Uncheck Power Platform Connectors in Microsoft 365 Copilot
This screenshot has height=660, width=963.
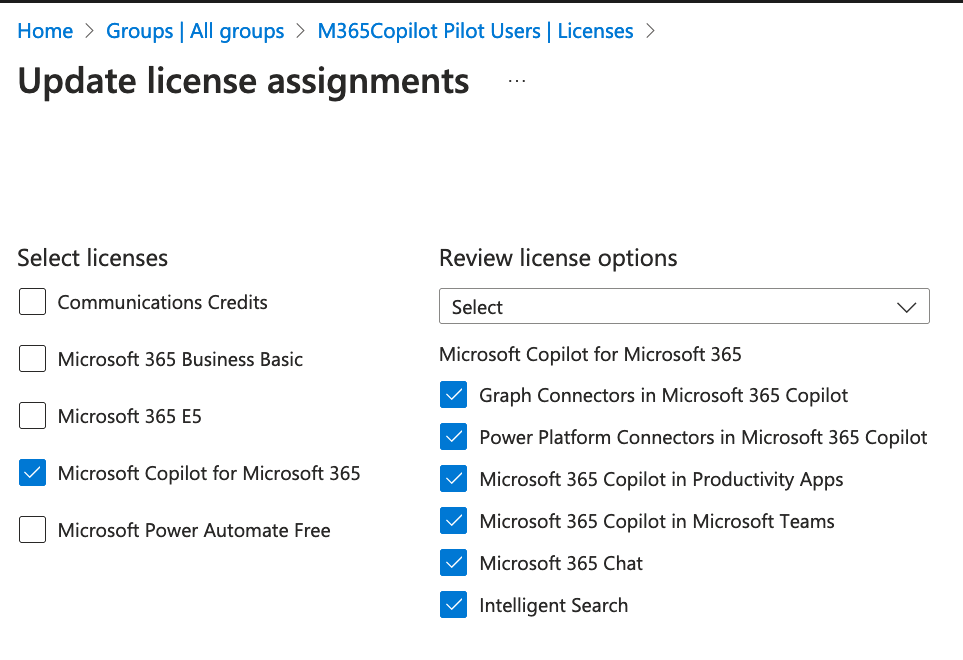(453, 437)
